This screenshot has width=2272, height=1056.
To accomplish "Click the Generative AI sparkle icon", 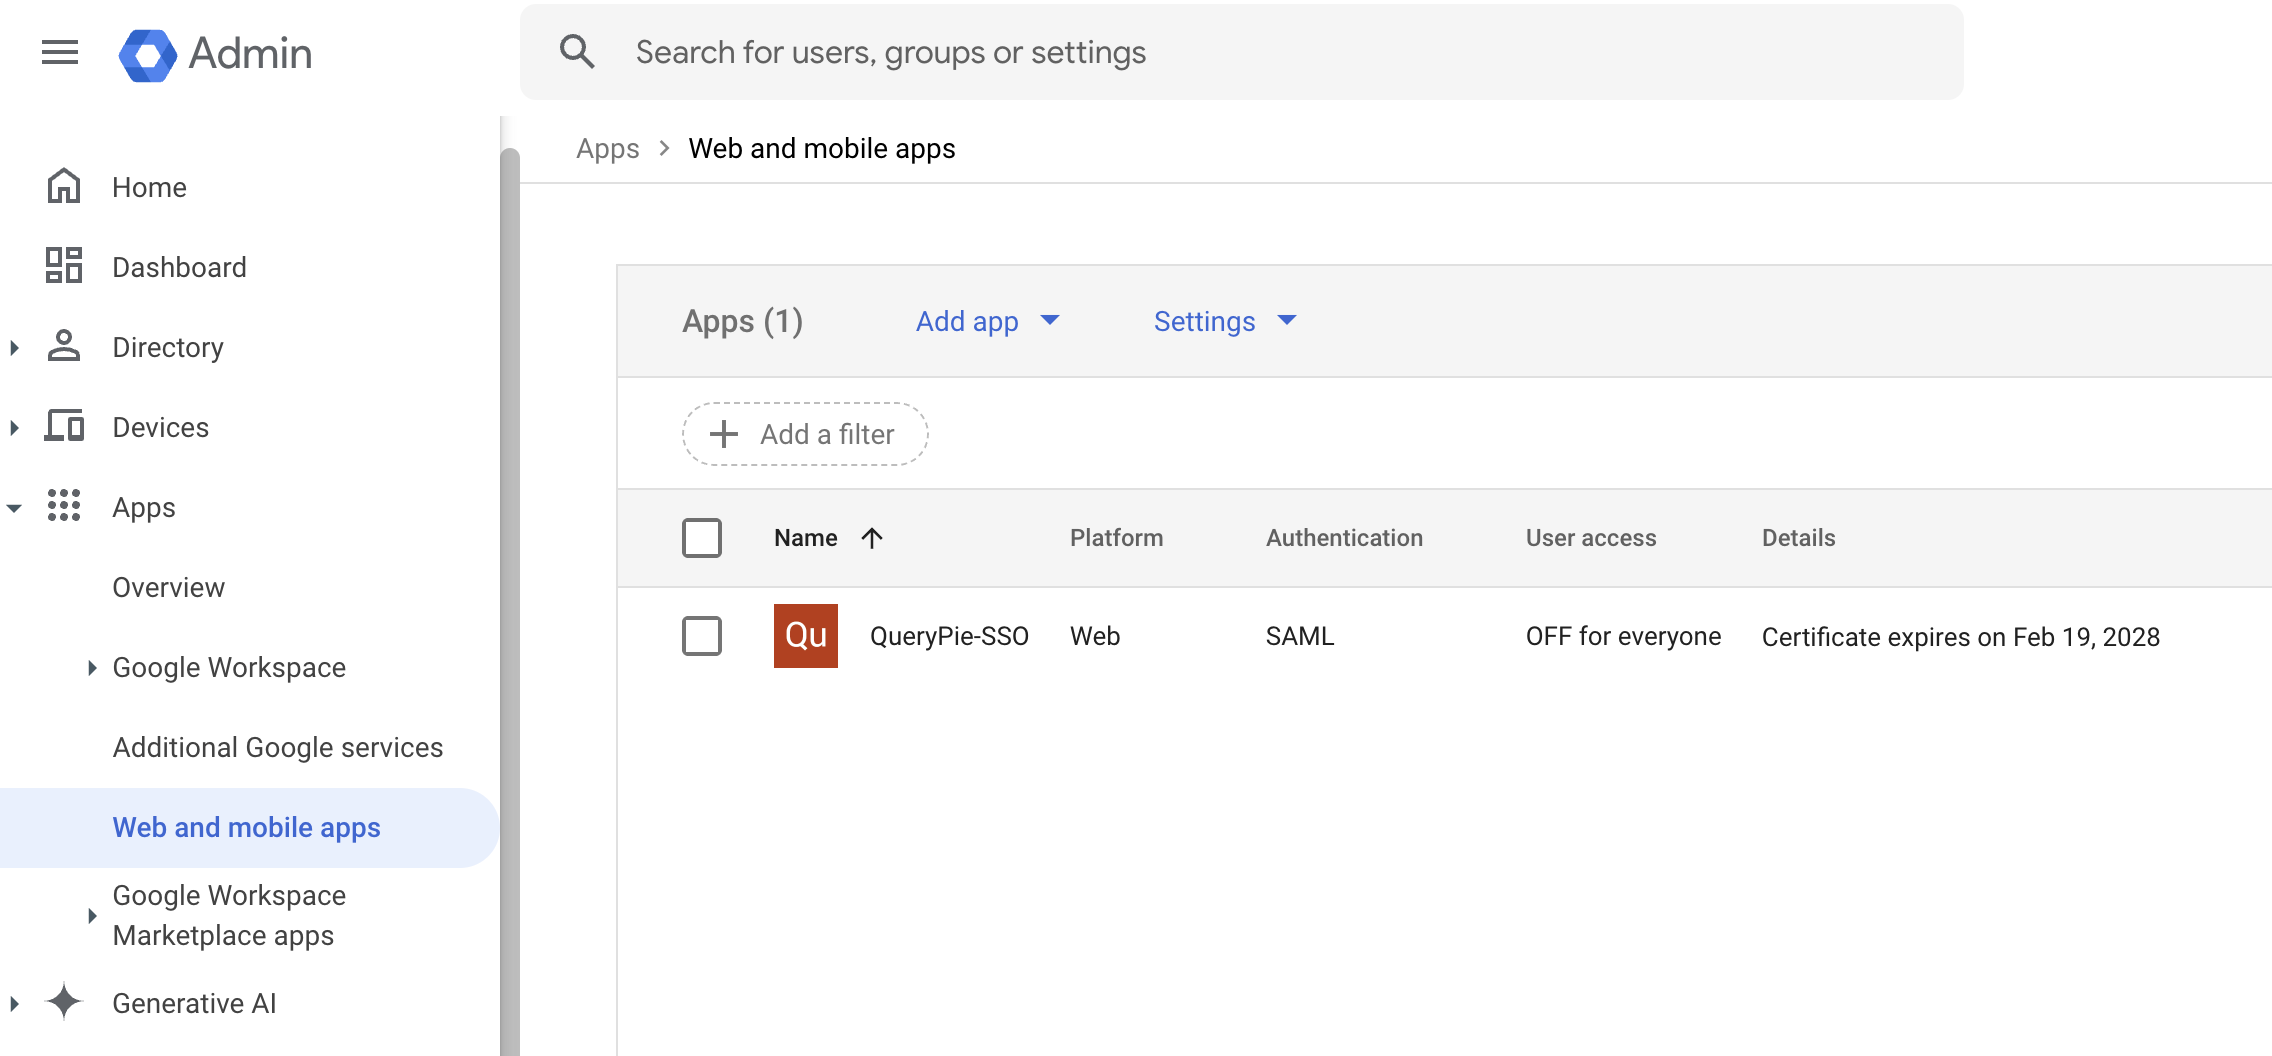I will click(64, 1002).
